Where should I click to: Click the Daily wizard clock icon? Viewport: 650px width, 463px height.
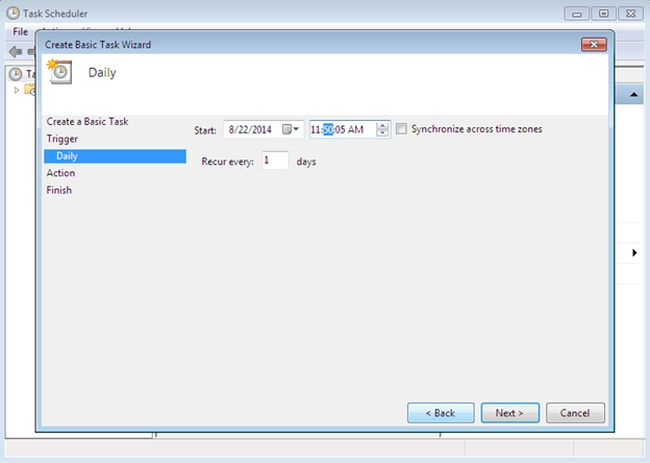point(60,72)
